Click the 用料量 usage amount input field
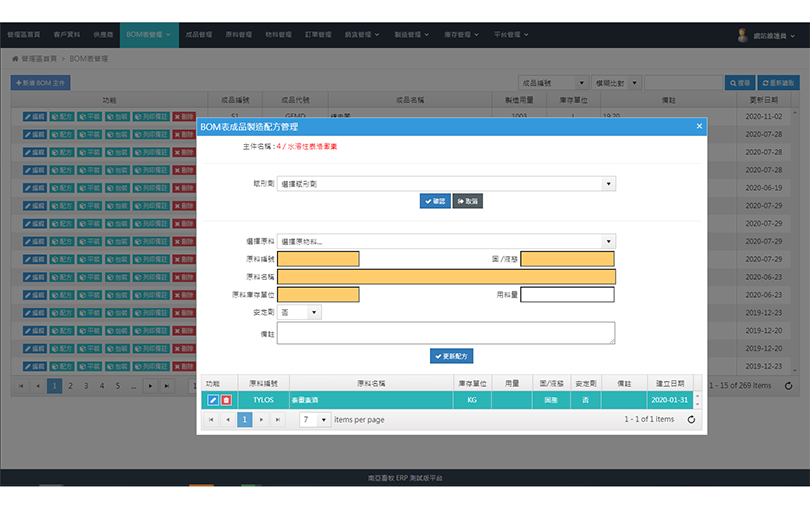Screen dimensions: 810x510 [x=567, y=295]
